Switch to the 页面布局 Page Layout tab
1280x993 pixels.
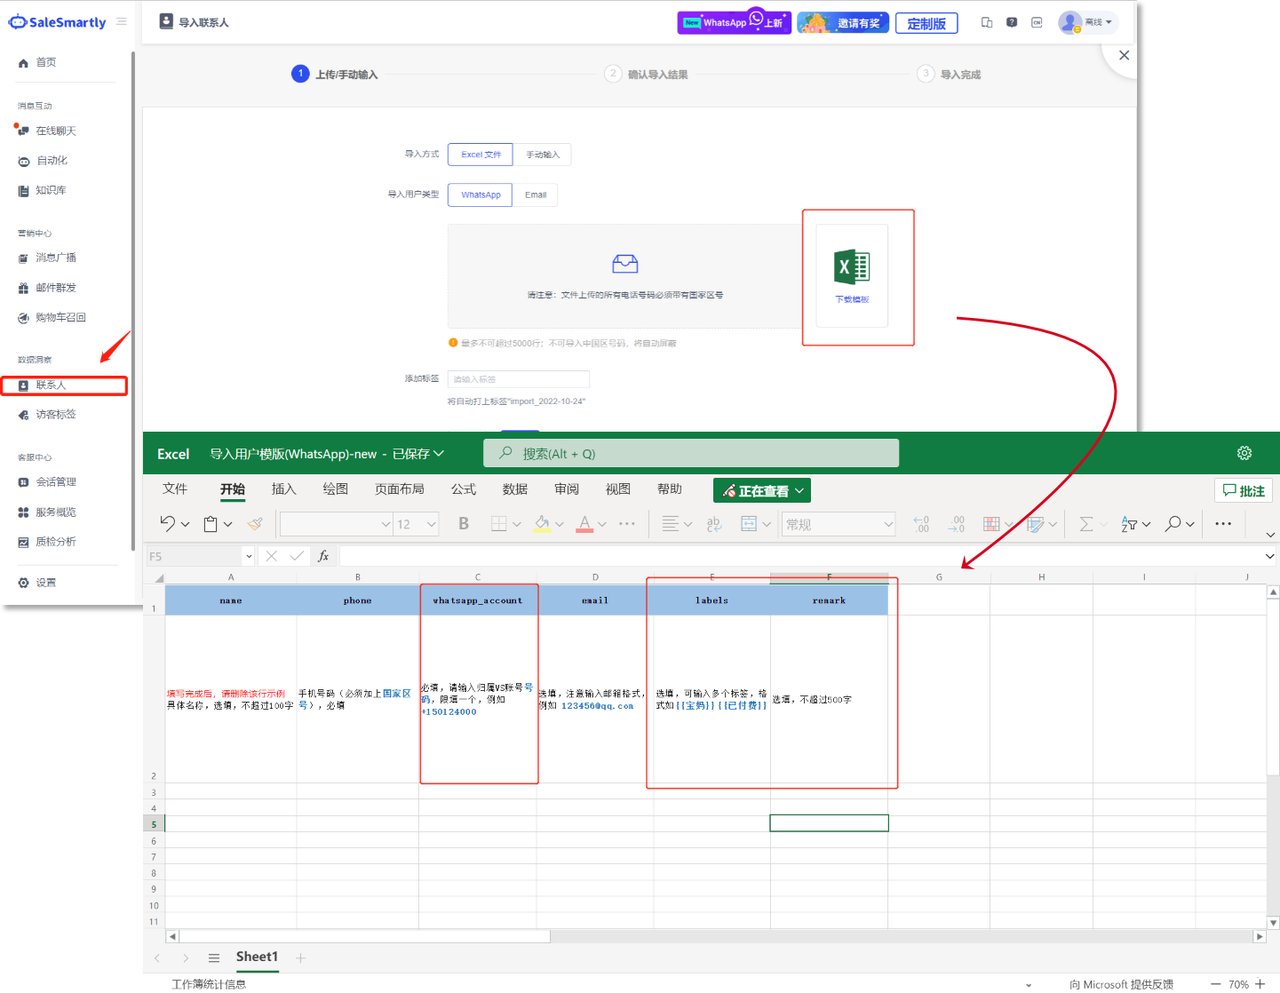[399, 490]
